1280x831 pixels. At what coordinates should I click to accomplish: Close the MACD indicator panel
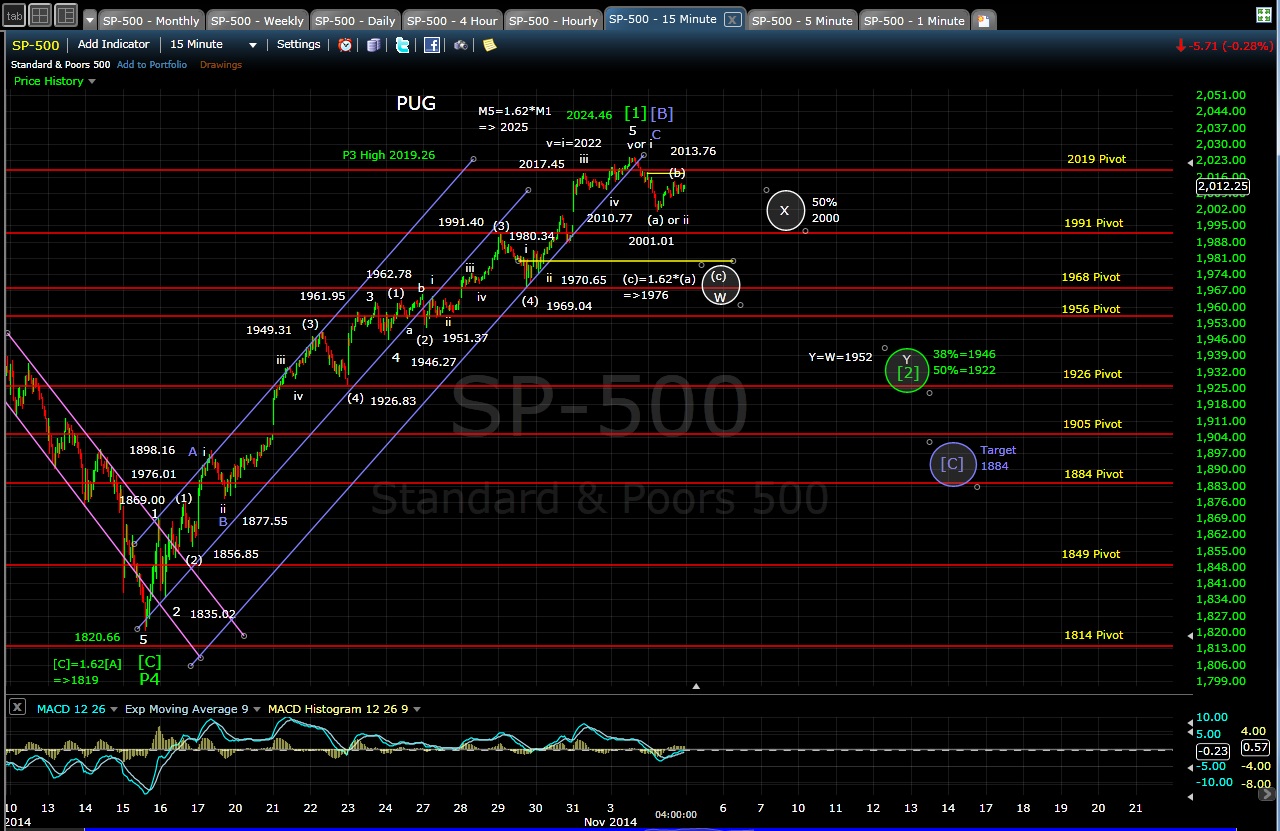(x=17, y=708)
